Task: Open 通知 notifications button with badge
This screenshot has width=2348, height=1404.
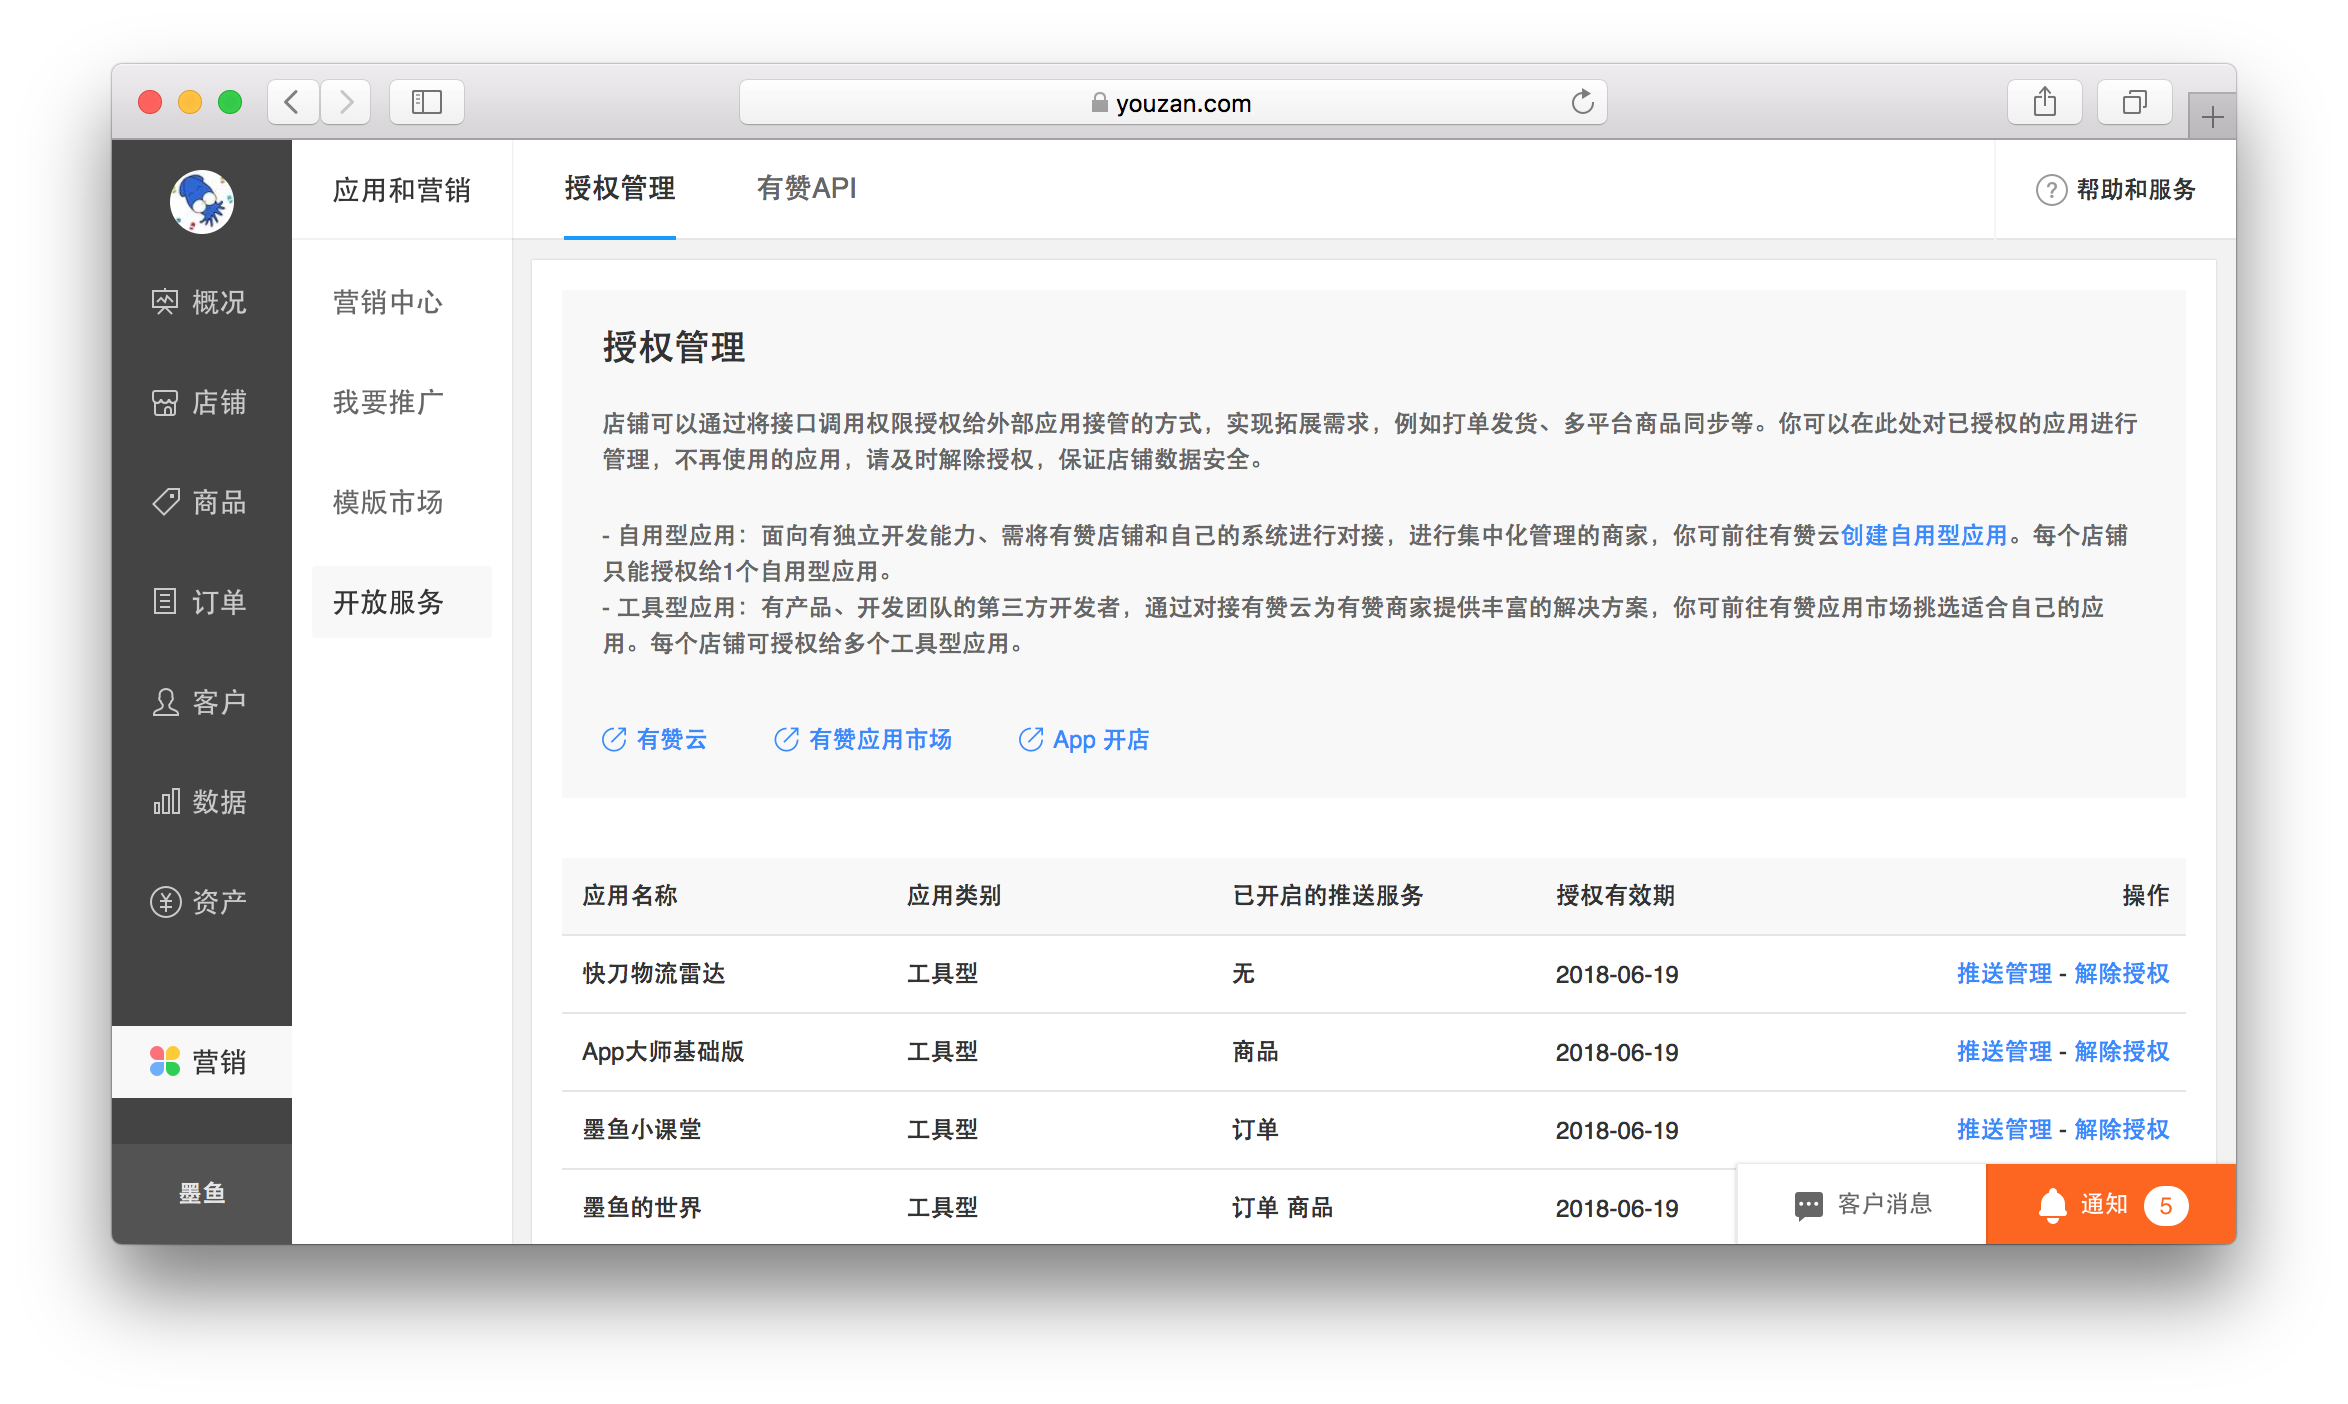Action: tap(2111, 1204)
